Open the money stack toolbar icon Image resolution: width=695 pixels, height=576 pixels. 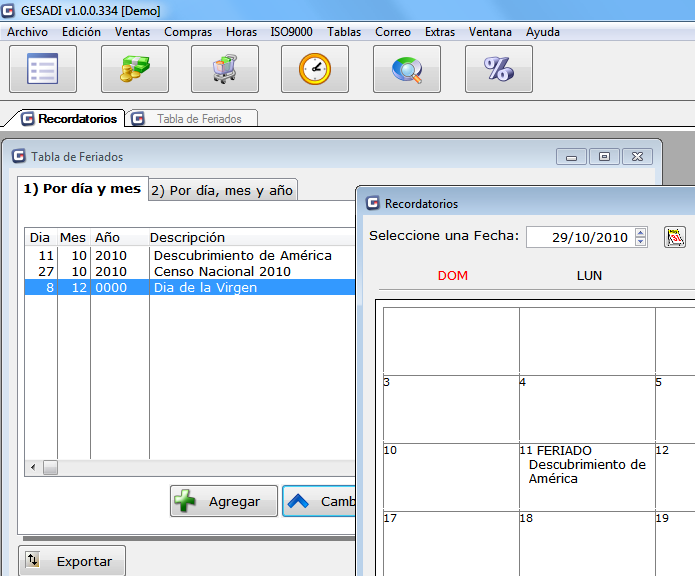135,69
